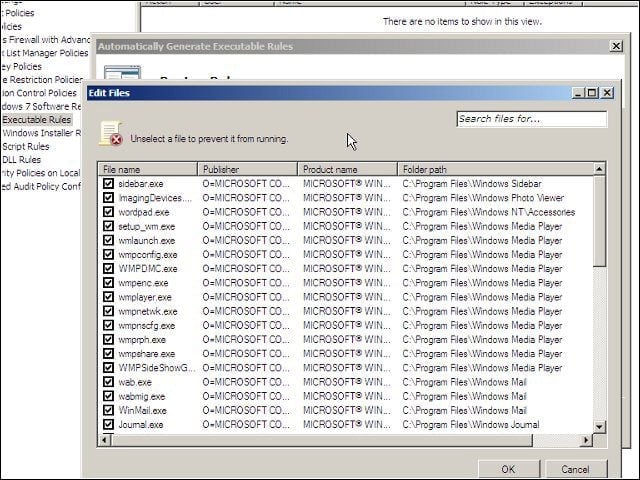Uncheck the wmpconfig.exe checkbox
640x480 pixels.
108,255
